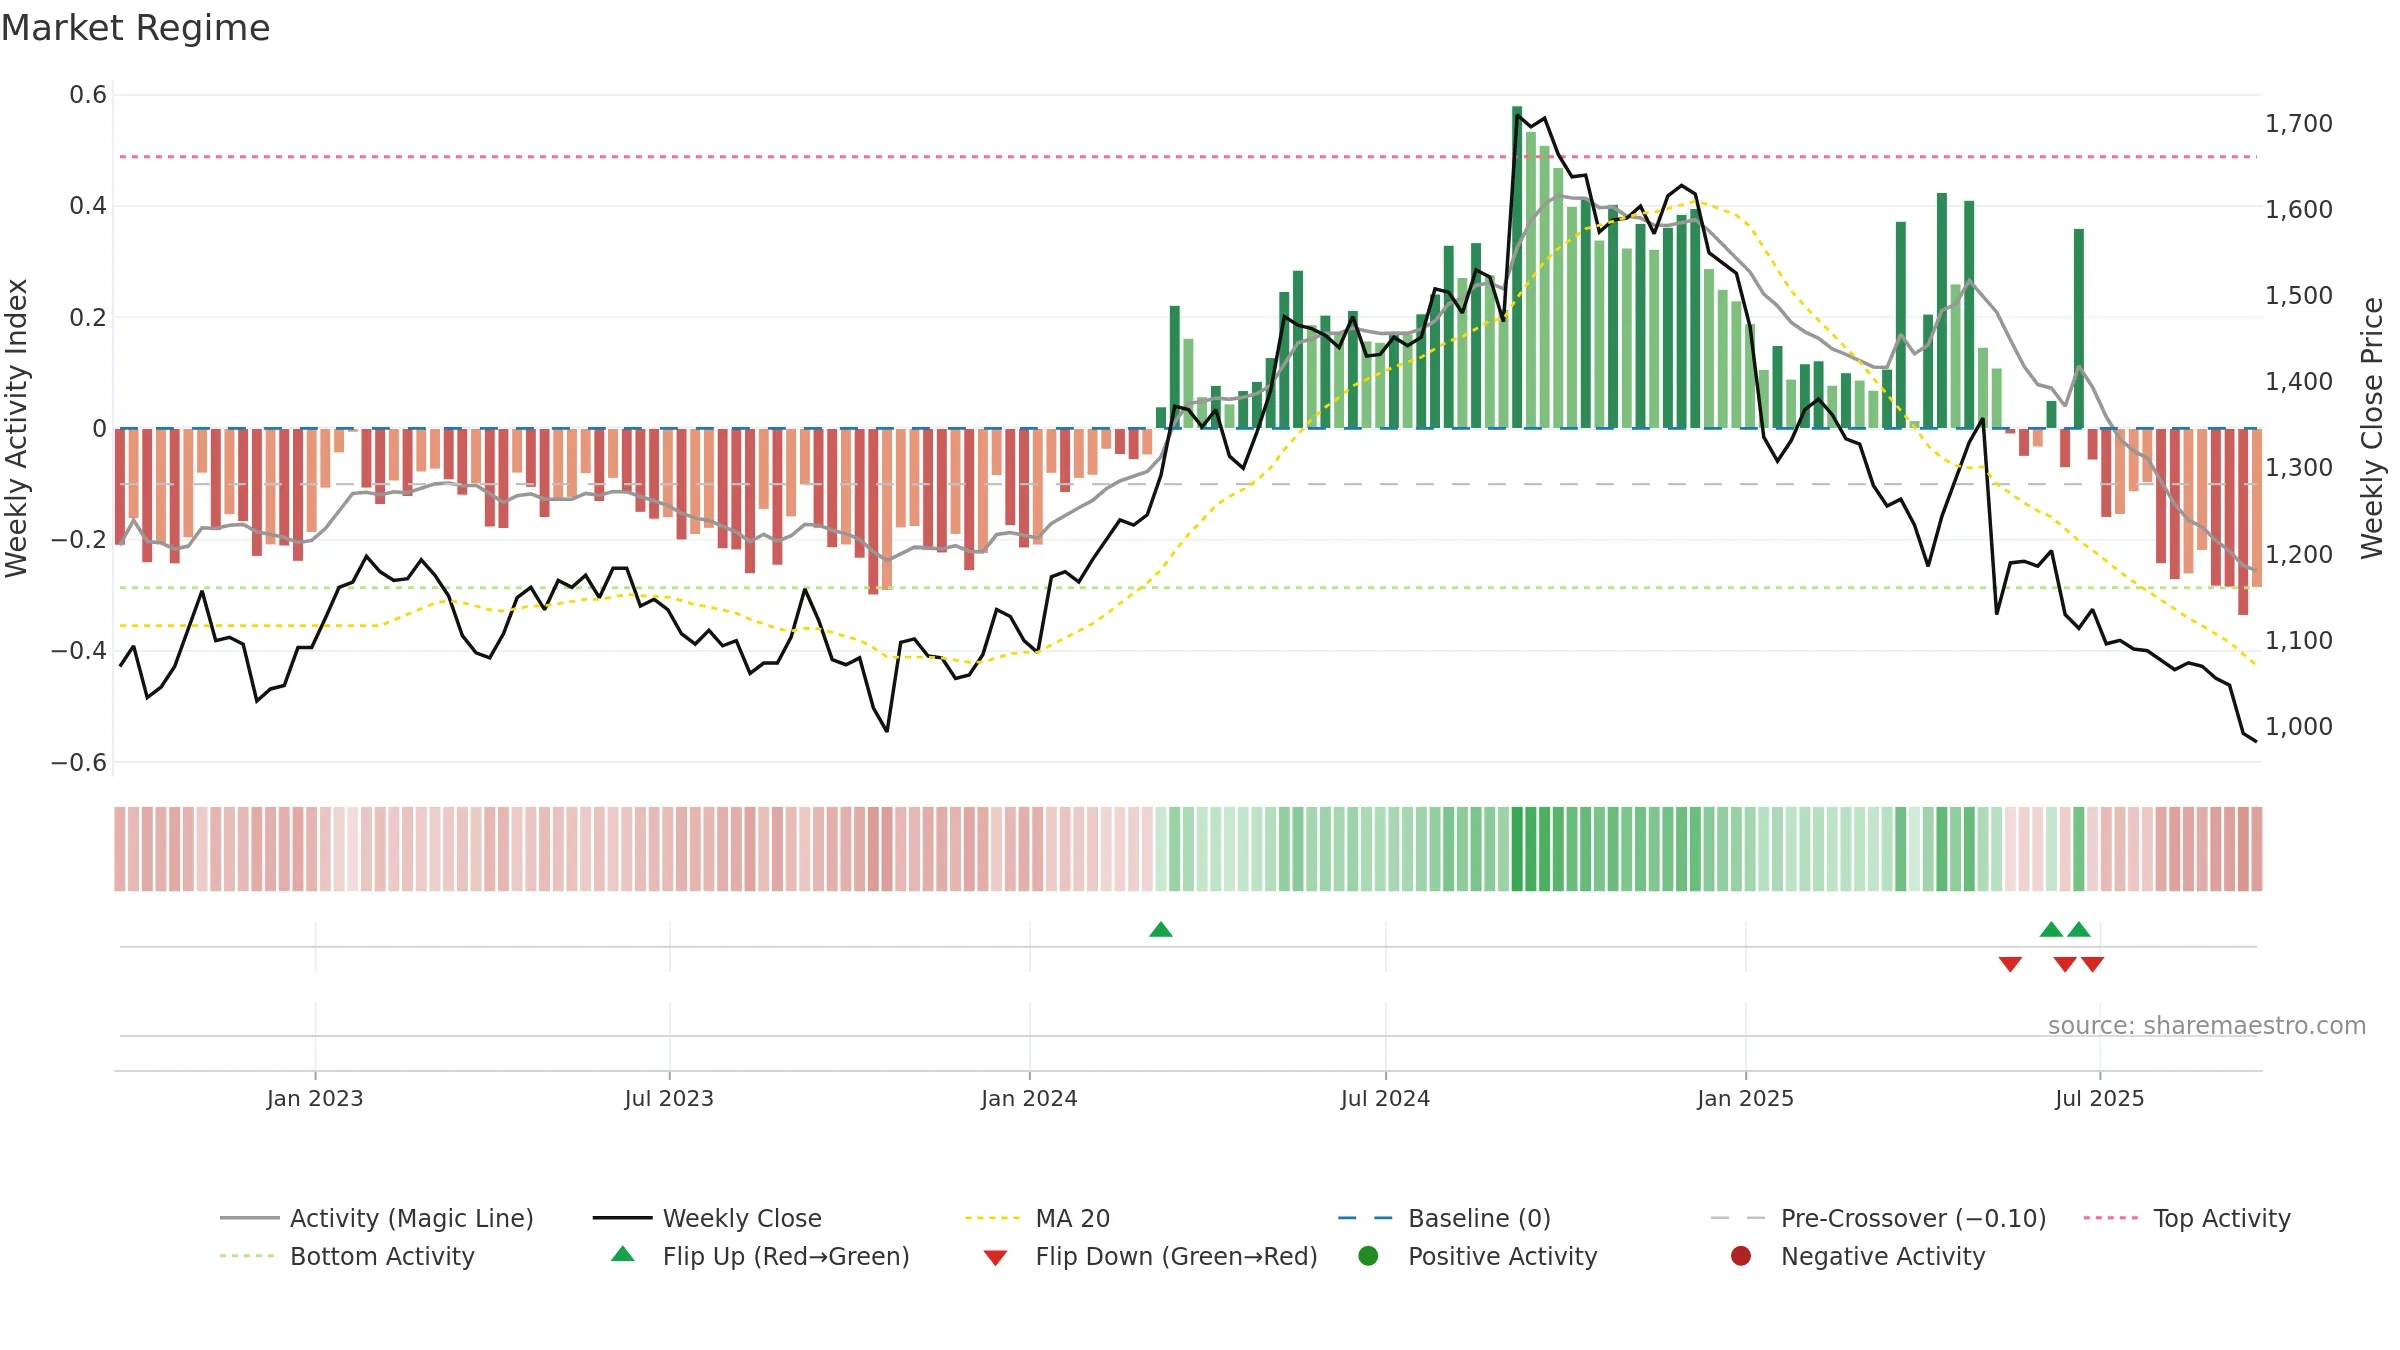2400x1350 pixels.
Task: Toggle Pre-Crossover (−0.10) legend entry
Action: coord(1879,1218)
